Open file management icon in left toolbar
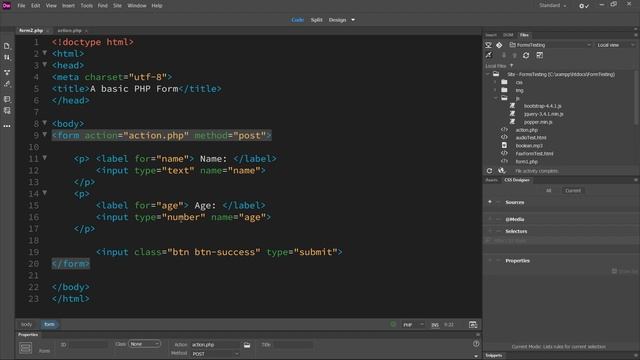Screen dimensions: 640x360 pyautogui.click(x=7, y=46)
